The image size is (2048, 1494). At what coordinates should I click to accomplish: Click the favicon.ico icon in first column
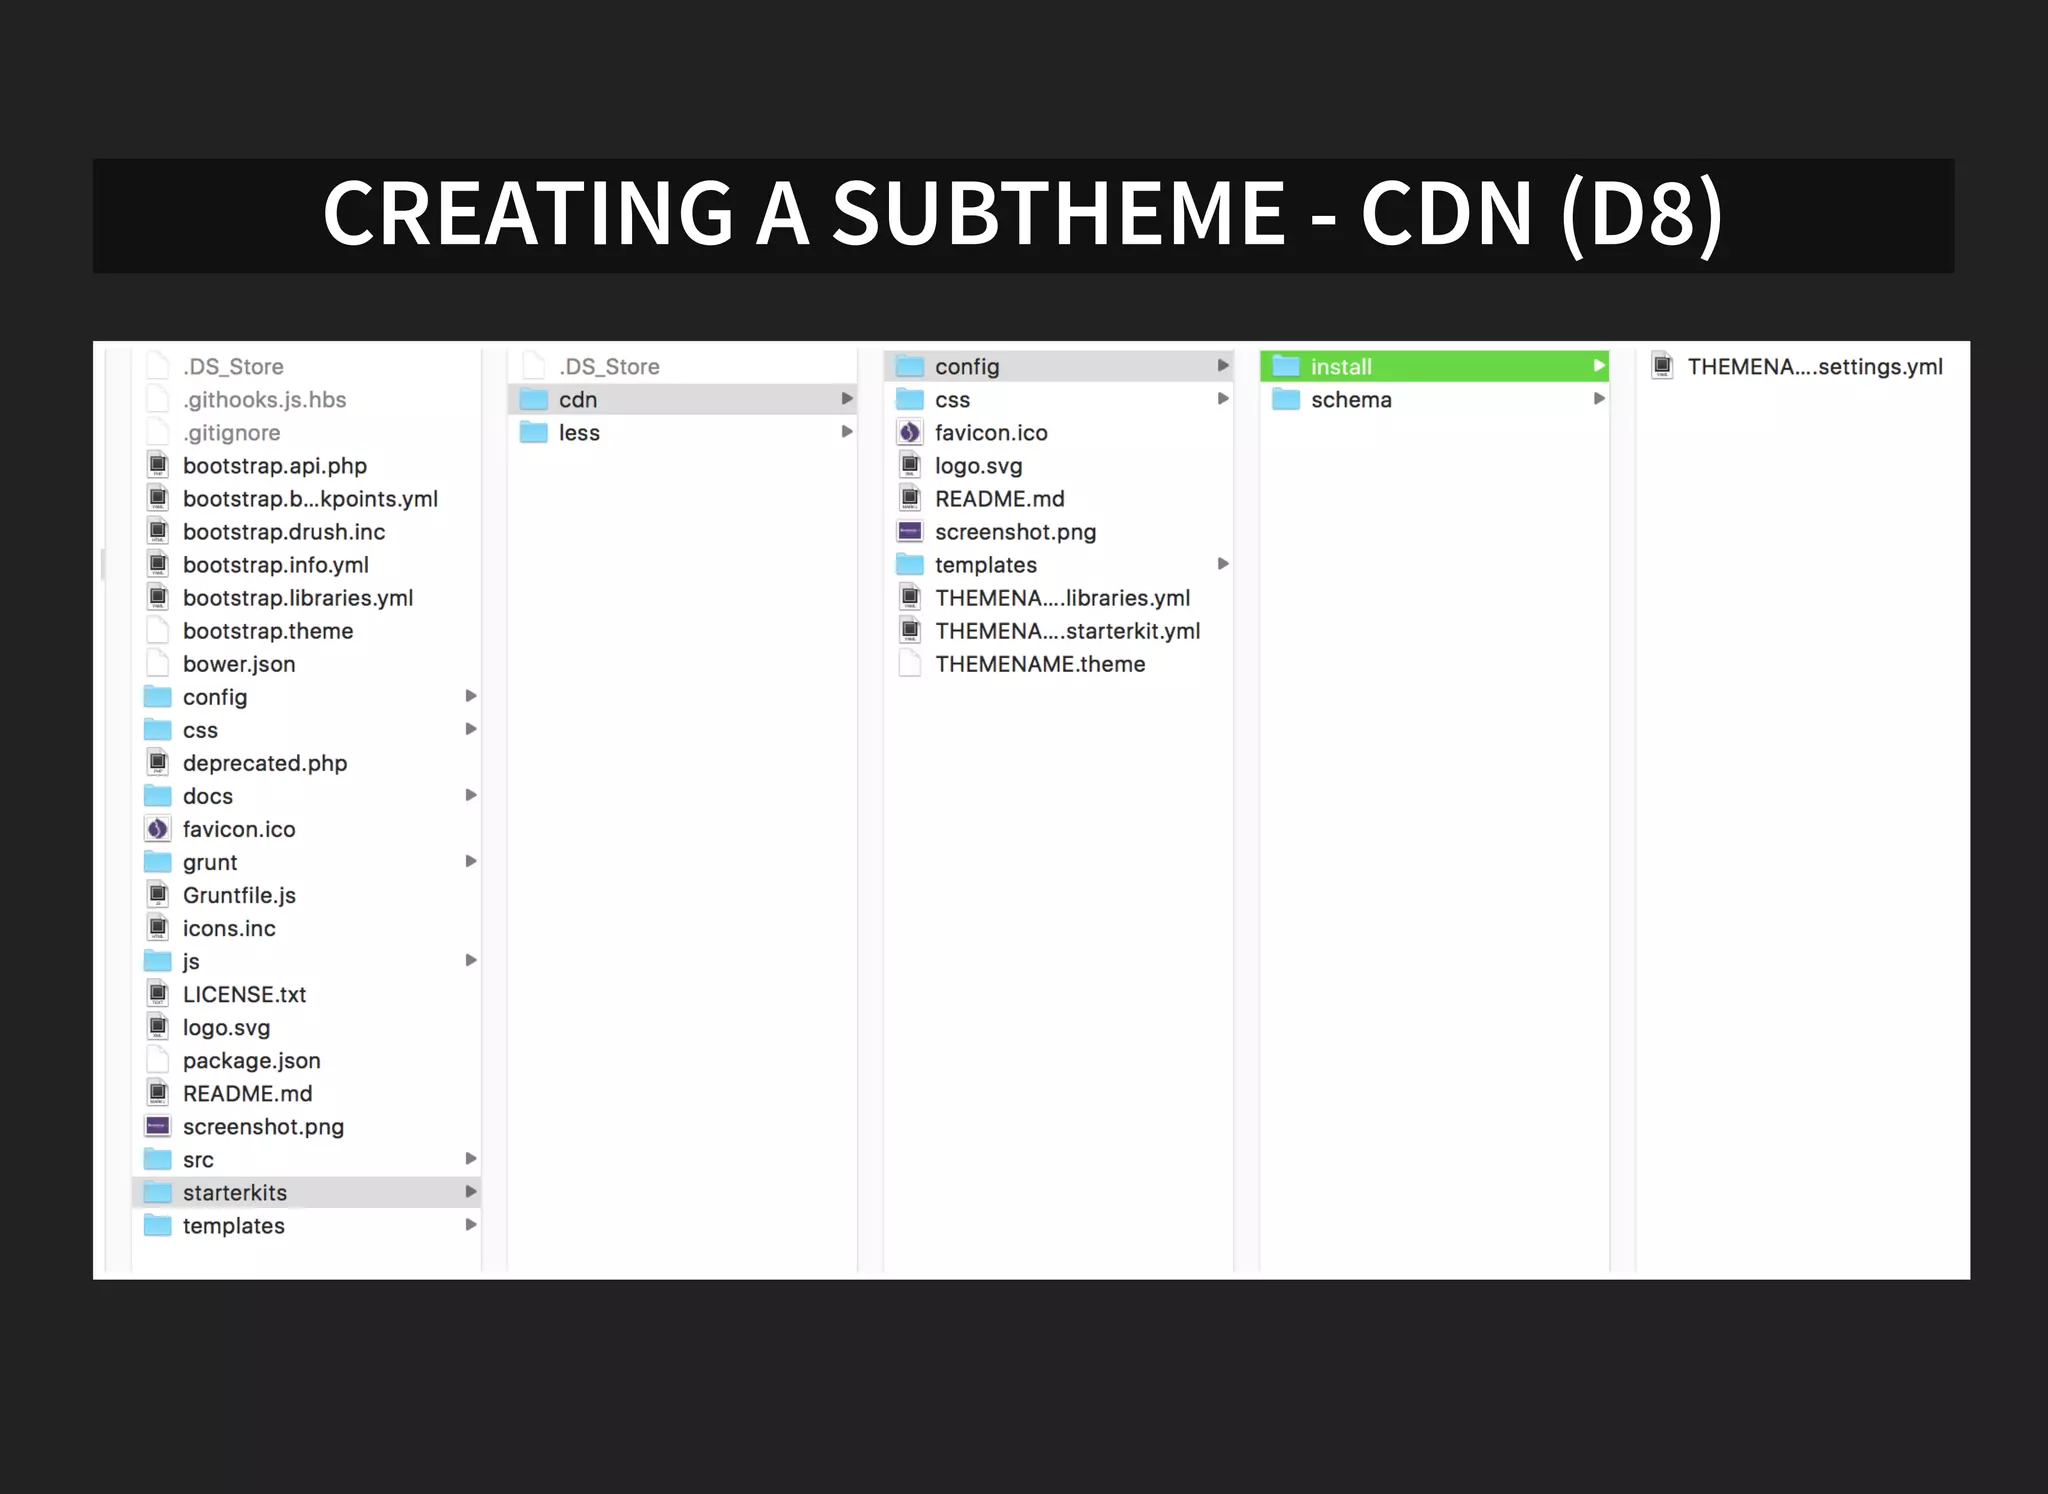coord(158,828)
